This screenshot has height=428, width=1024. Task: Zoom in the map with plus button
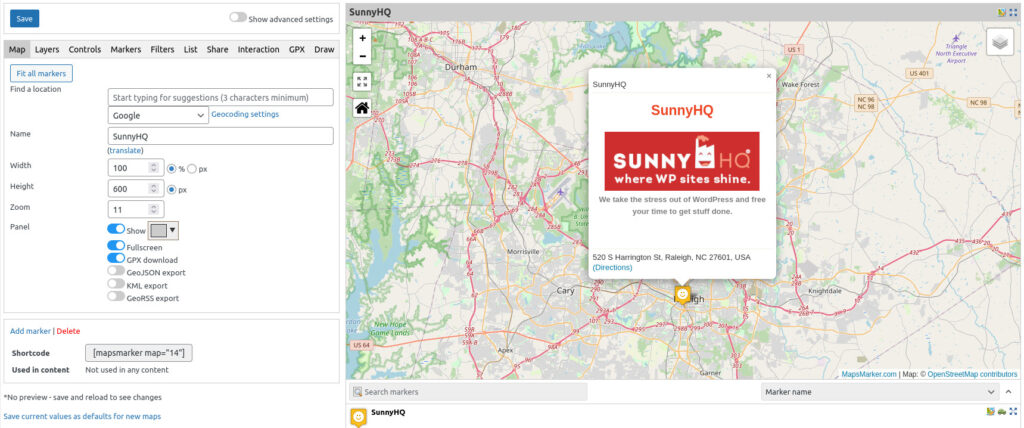(362, 38)
